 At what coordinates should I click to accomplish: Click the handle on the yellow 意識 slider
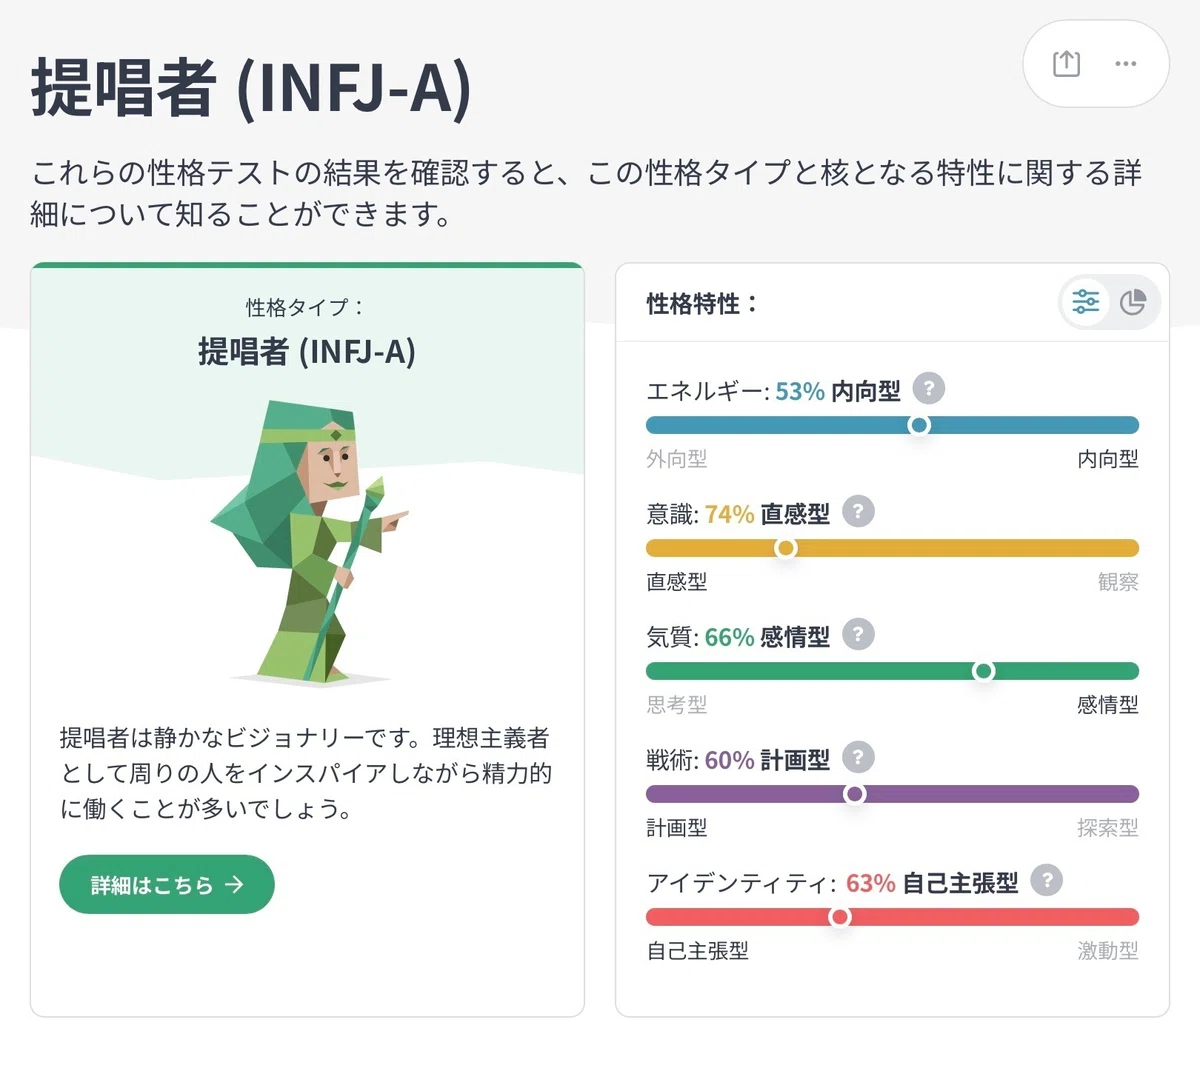pyautogui.click(x=786, y=548)
